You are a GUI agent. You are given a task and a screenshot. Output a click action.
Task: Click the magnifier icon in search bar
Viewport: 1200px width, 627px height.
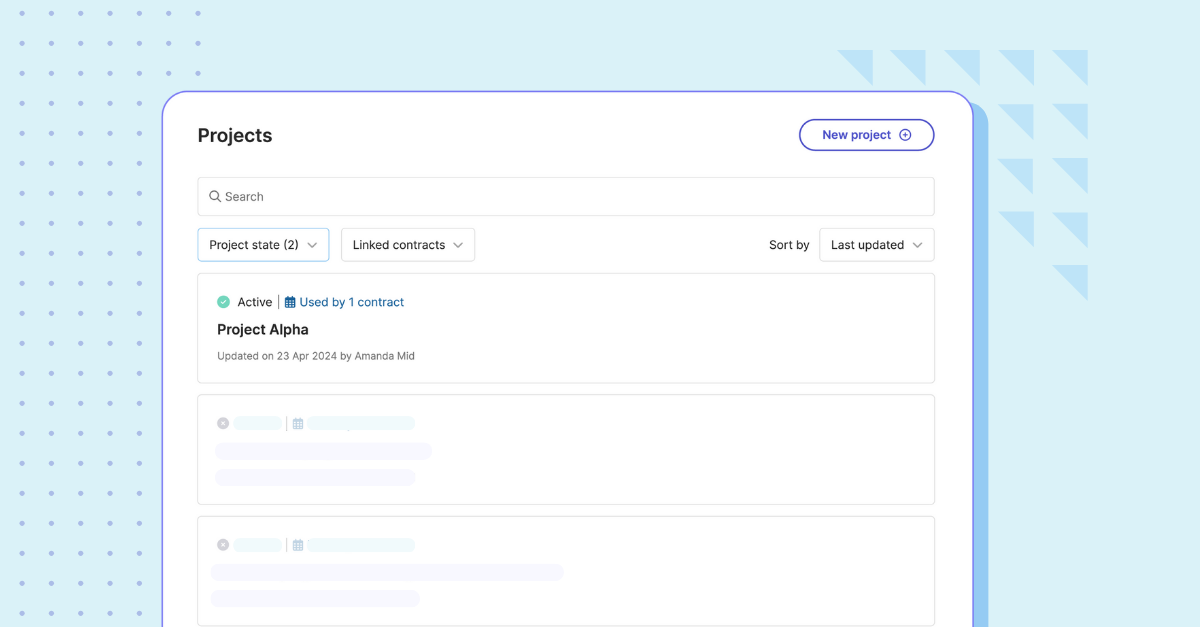tap(215, 197)
